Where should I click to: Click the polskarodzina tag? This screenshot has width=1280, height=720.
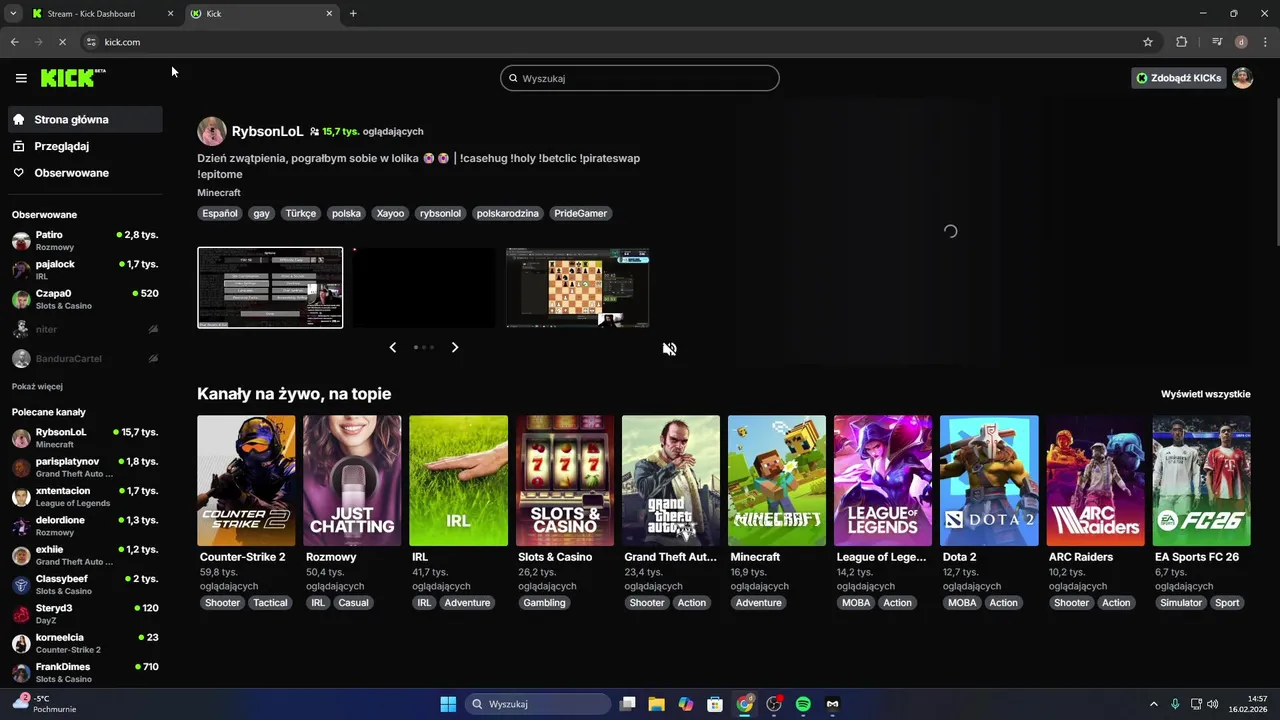[507, 213]
